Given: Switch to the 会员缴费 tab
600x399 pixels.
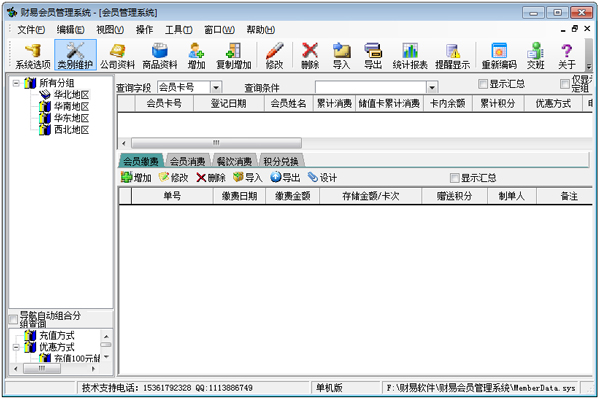Looking at the screenshot, I should (x=140, y=161).
